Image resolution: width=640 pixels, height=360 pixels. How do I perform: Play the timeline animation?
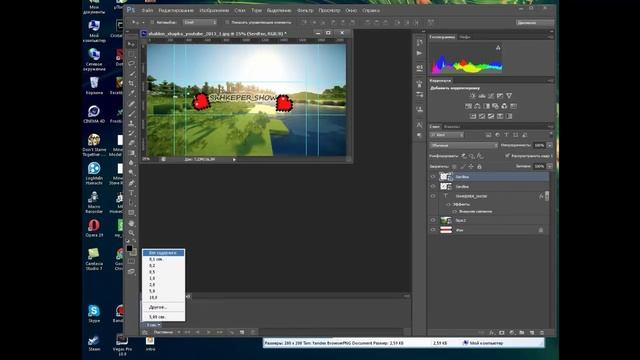209,332
